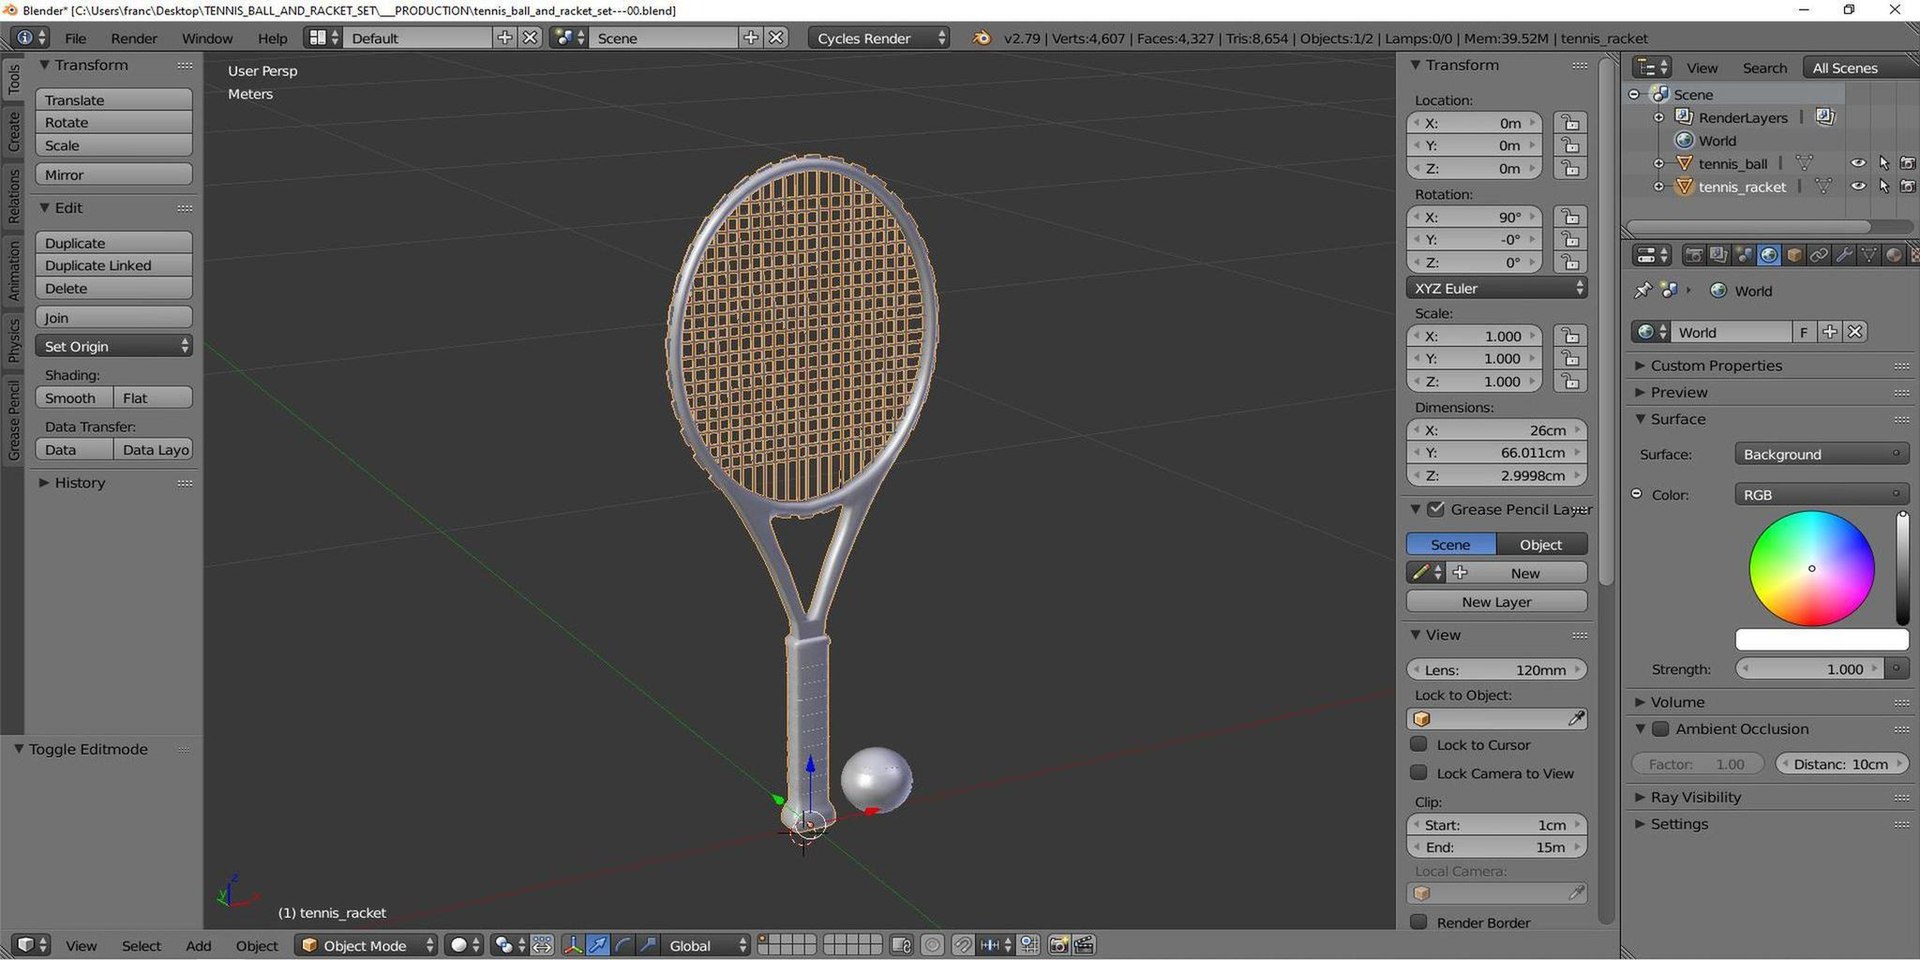The image size is (1920, 960).
Task: Lock the Y rotation axis
Action: click(x=1571, y=240)
